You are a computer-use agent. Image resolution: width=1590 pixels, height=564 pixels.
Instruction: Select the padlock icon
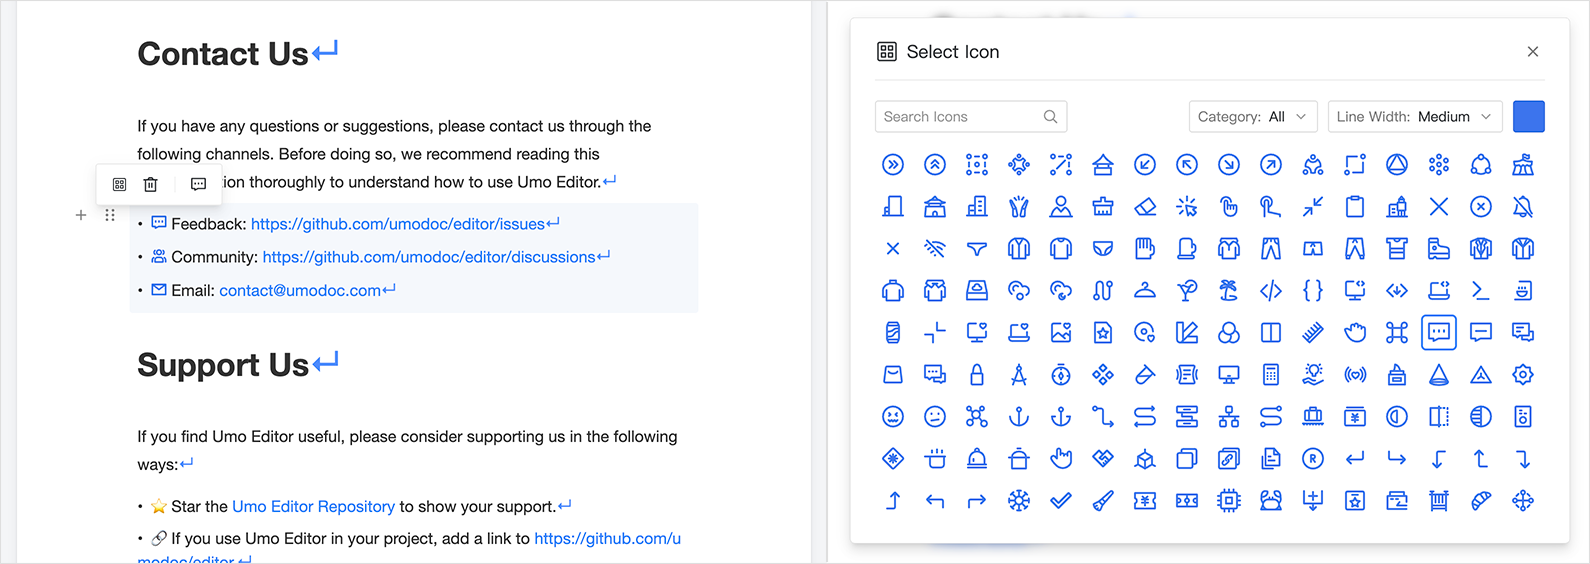(x=977, y=375)
